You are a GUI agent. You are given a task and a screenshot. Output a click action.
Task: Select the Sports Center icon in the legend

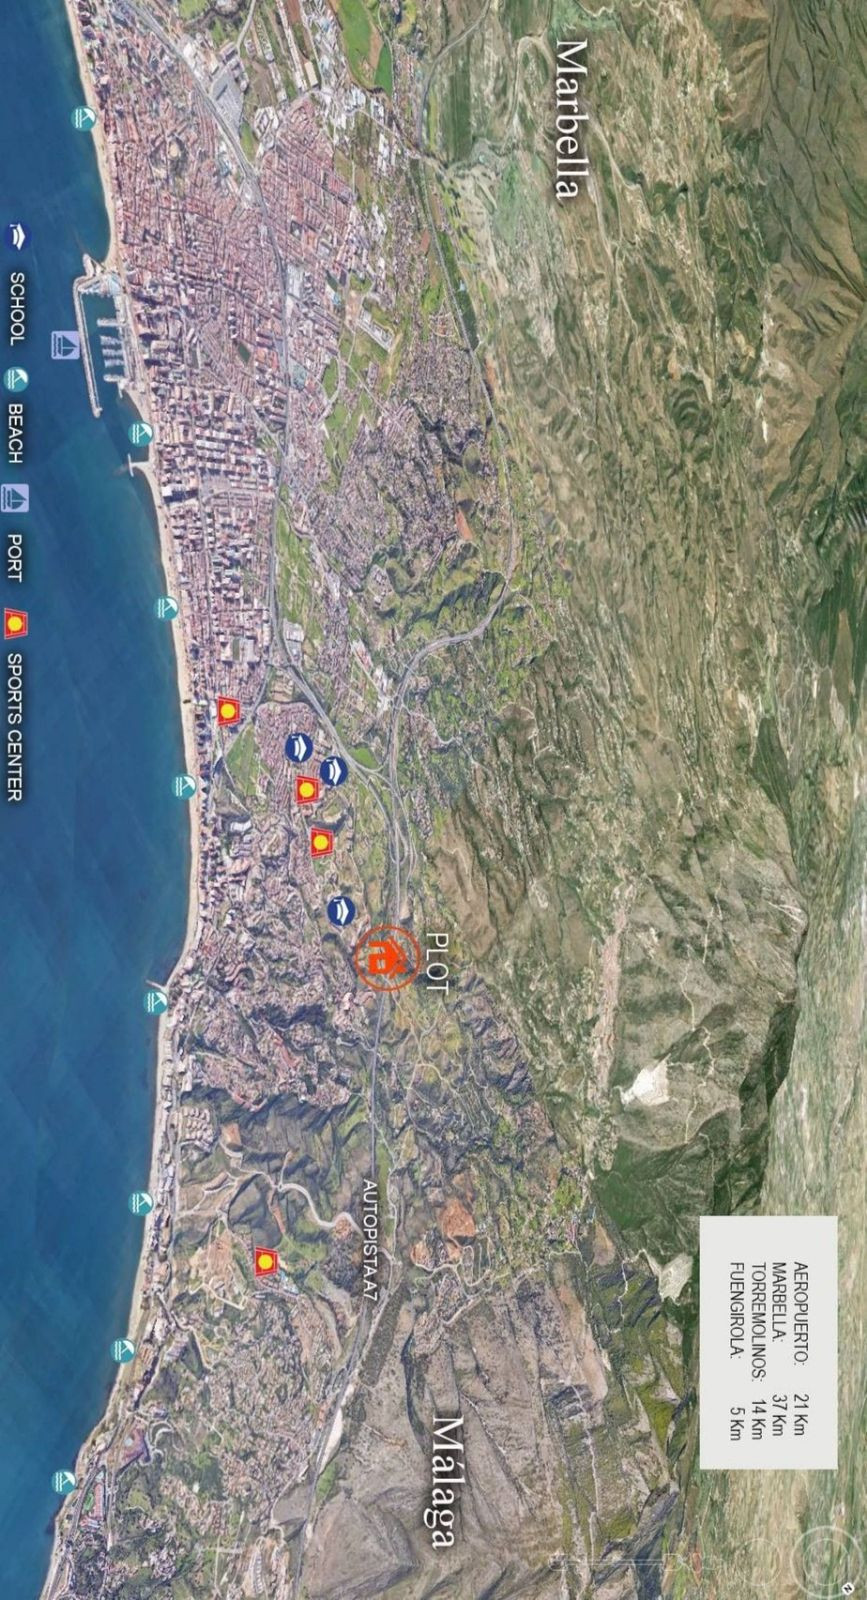click(16, 624)
